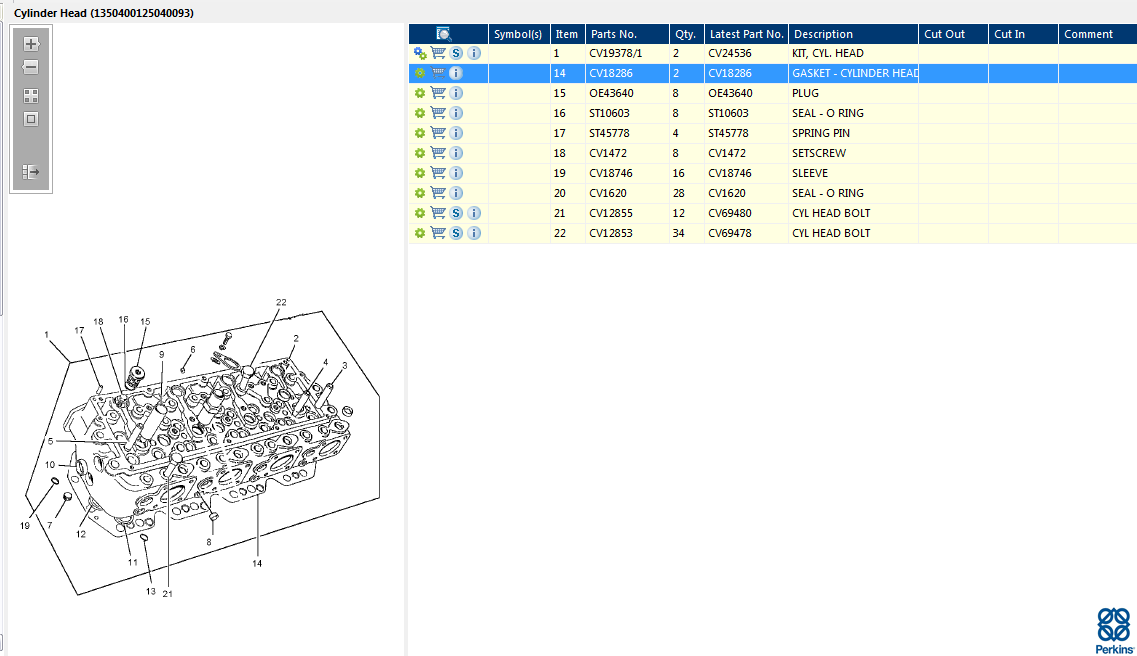Sort by Symbol(s) column header
The width and height of the screenshot is (1137, 656).
518,34
